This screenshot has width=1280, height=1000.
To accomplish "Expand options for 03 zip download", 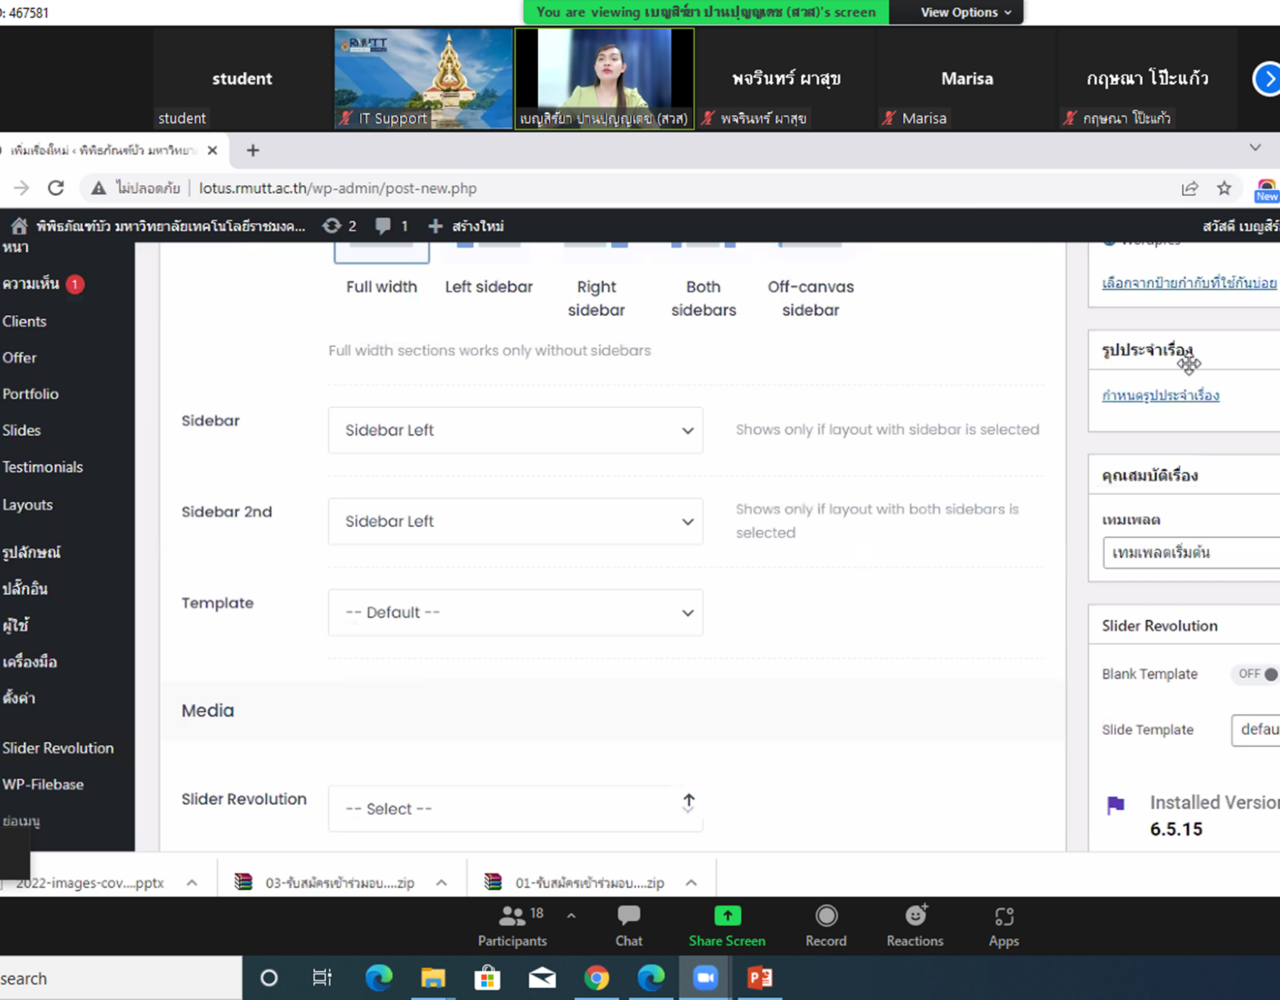I will (x=441, y=883).
